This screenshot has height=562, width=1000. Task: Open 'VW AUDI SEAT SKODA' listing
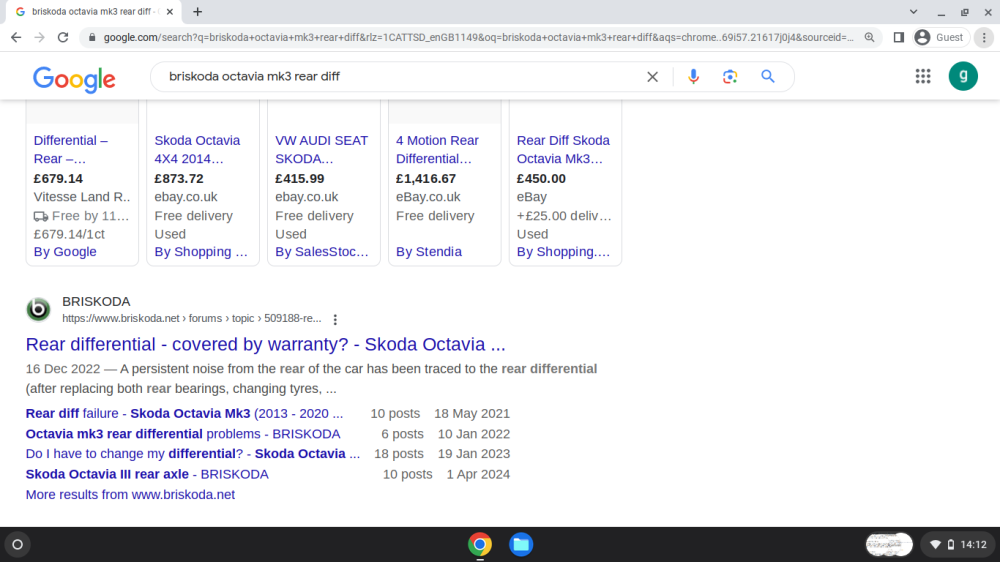(321, 149)
